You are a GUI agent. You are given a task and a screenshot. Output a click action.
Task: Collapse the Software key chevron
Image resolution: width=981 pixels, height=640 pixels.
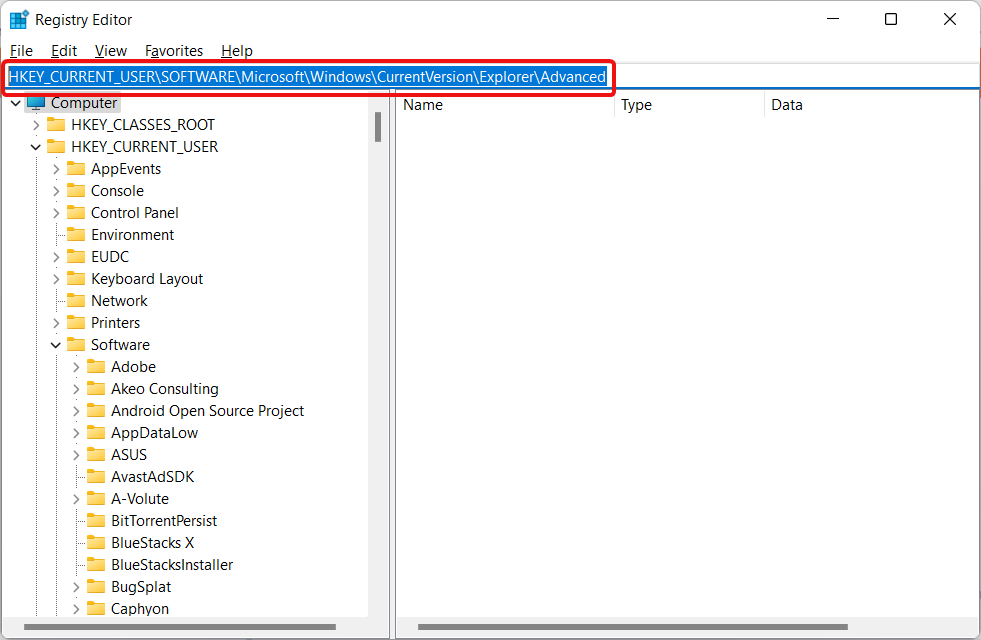click(x=56, y=345)
